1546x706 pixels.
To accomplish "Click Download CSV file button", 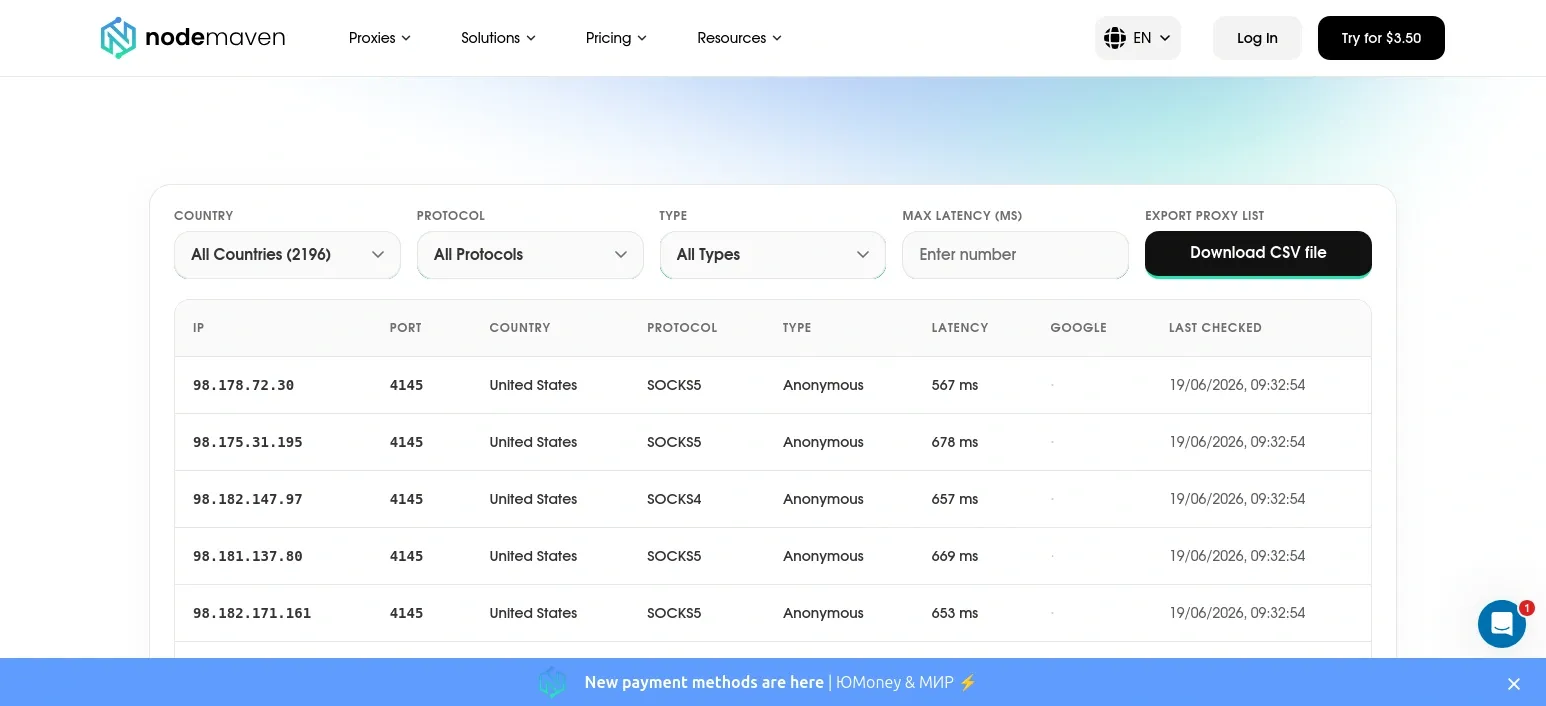I will [x=1258, y=253].
